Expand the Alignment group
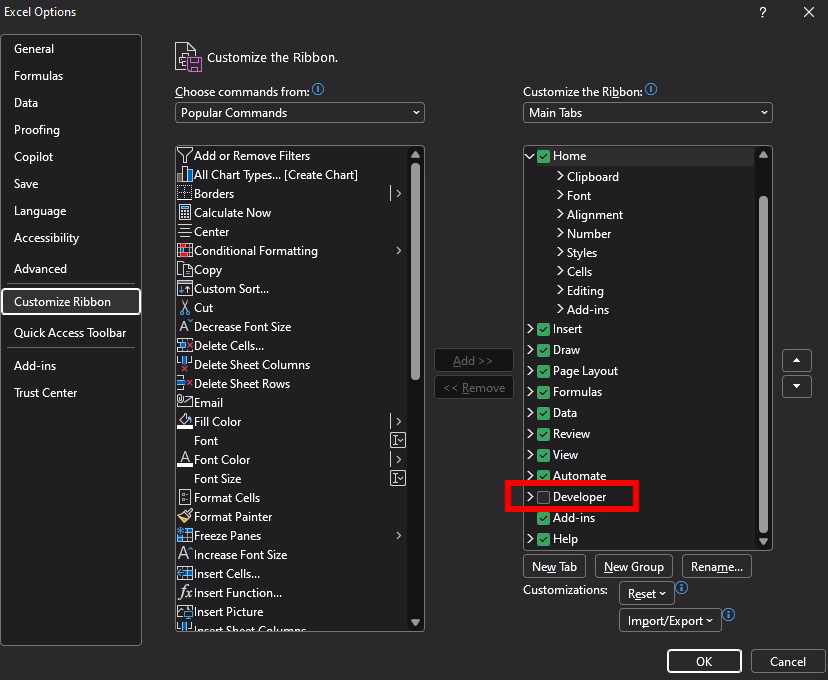This screenshot has height=680, width=828. click(560, 214)
